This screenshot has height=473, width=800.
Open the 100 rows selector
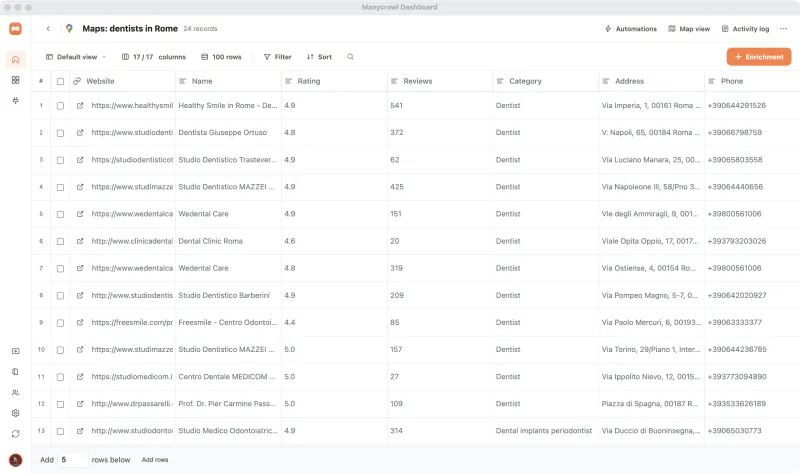click(x=221, y=57)
